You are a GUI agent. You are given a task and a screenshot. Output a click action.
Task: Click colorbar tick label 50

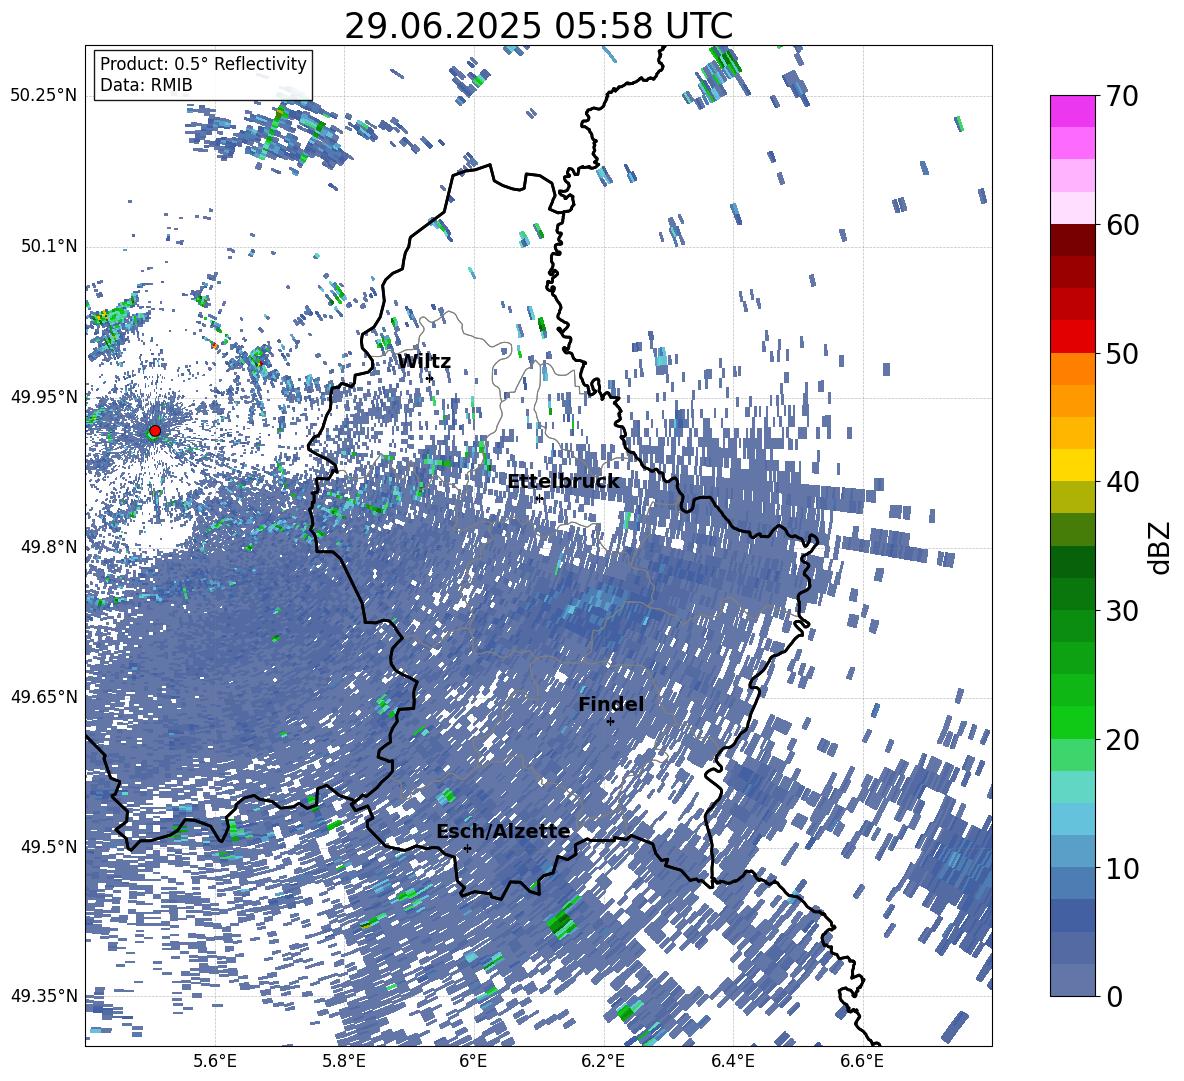(x=1122, y=354)
